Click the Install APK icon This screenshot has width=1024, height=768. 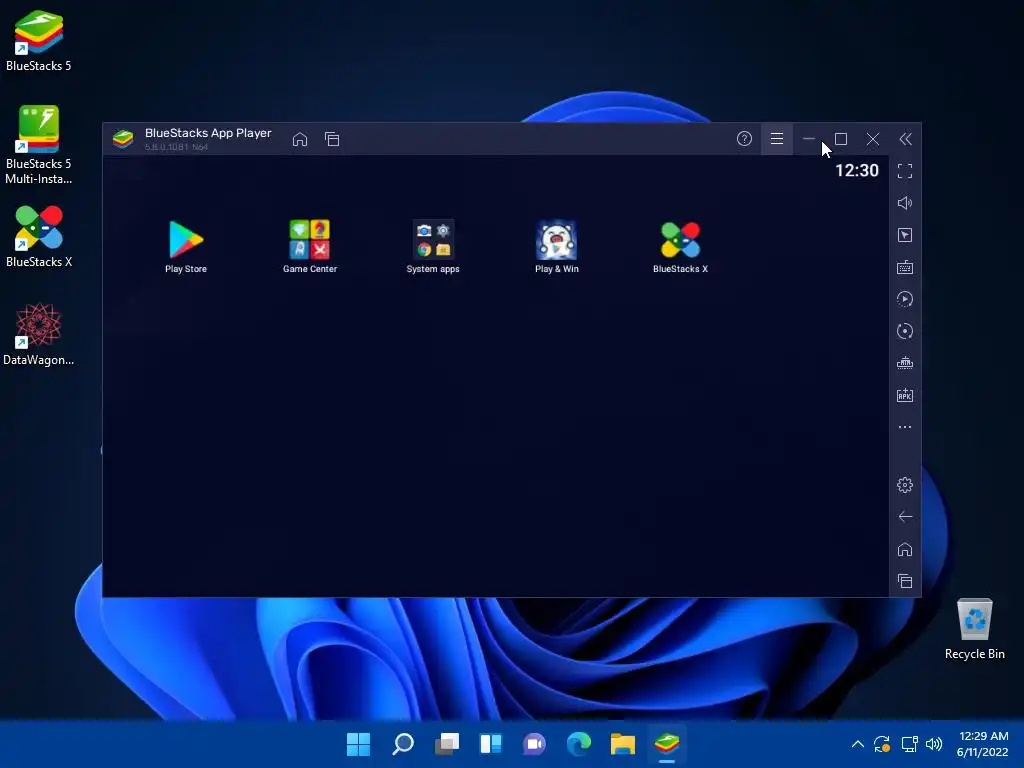[x=904, y=395]
